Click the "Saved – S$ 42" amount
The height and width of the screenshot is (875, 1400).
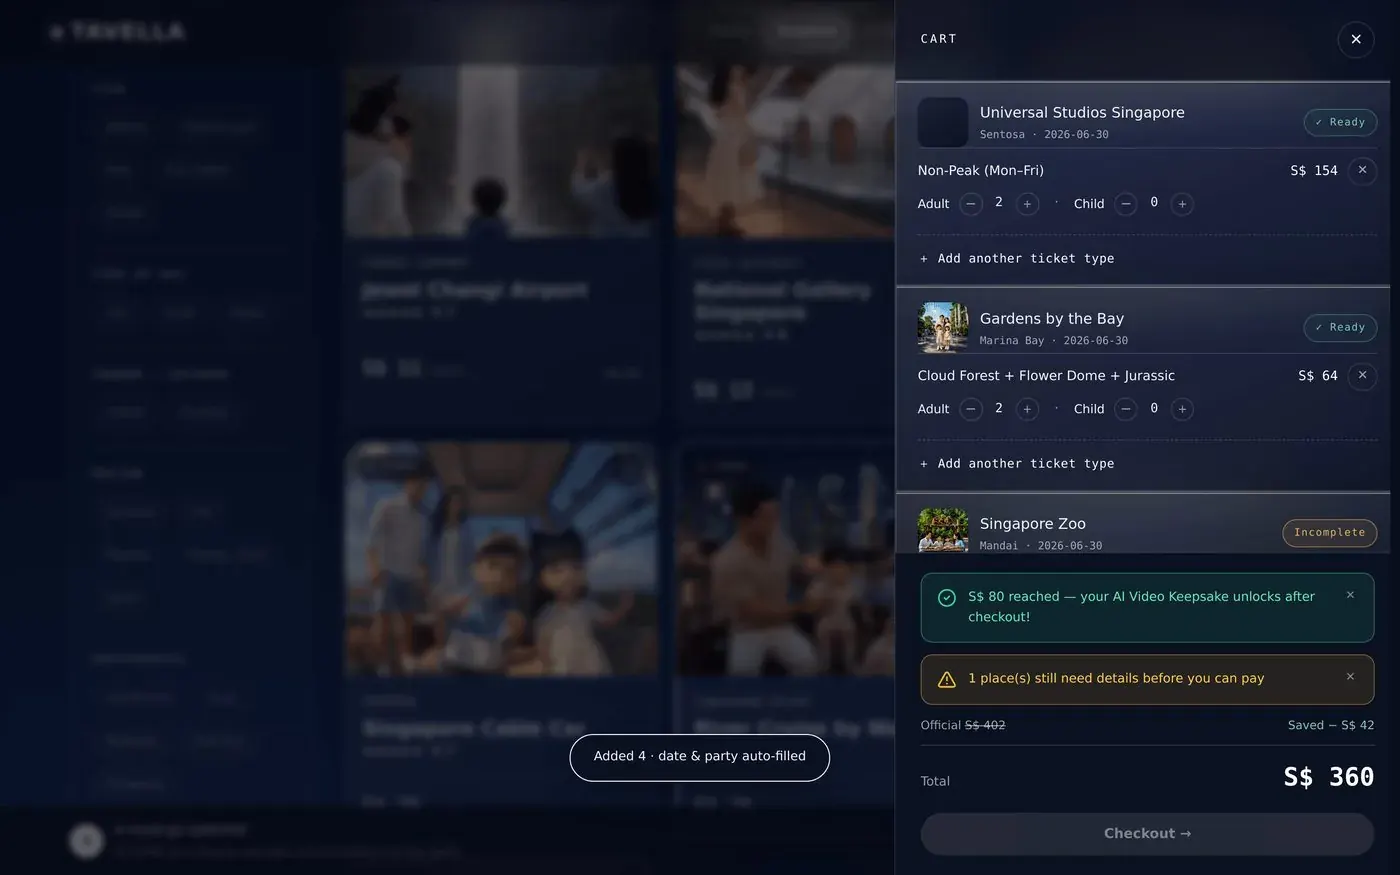click(x=1331, y=725)
